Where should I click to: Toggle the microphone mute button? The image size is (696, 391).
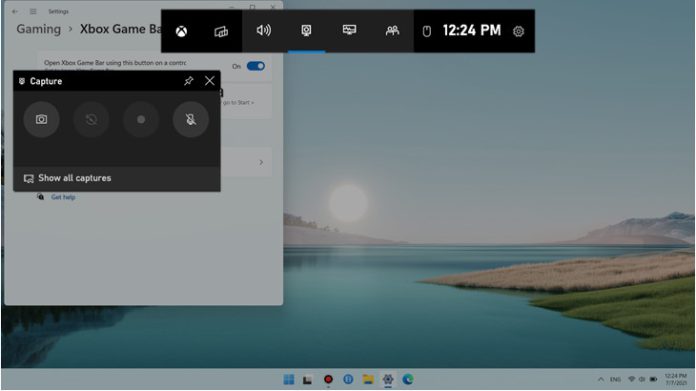click(191, 119)
